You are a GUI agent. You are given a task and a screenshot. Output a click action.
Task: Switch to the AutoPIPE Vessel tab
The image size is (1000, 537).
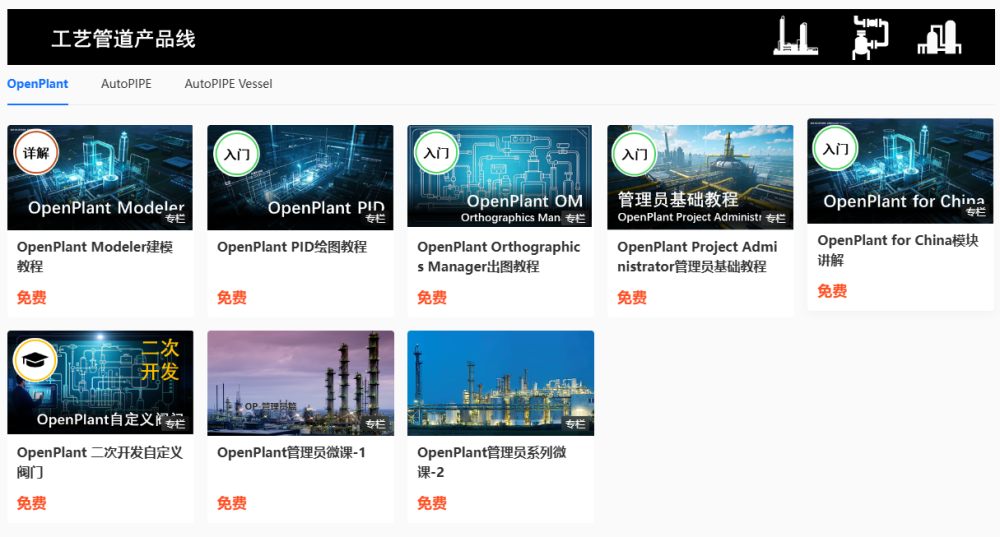pyautogui.click(x=228, y=84)
